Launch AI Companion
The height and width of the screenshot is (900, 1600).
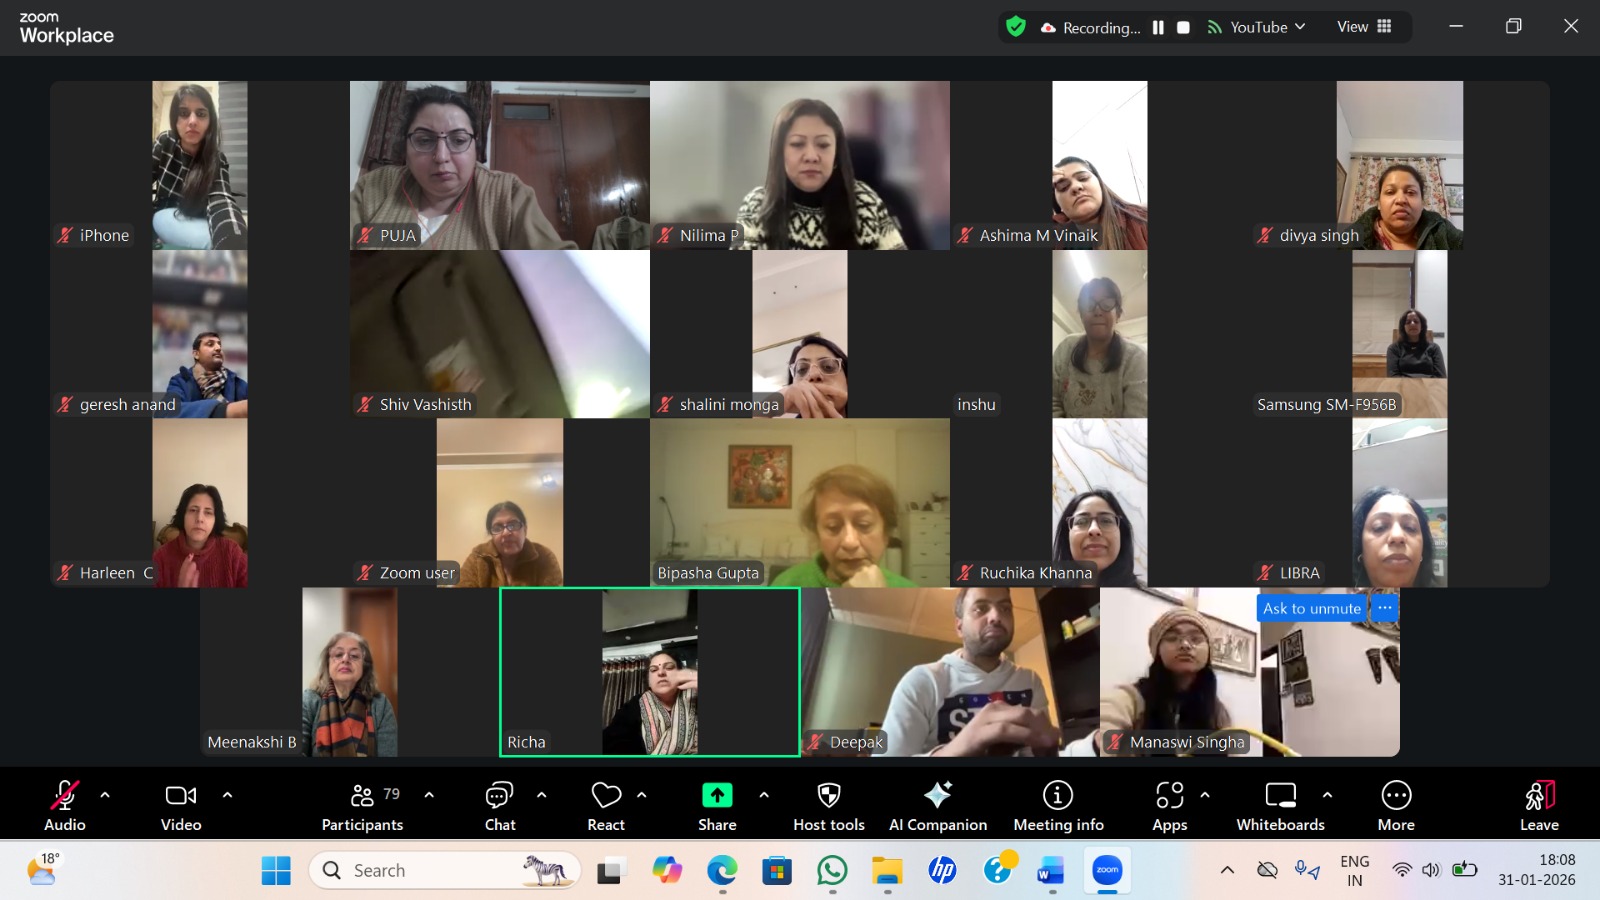[x=937, y=805]
